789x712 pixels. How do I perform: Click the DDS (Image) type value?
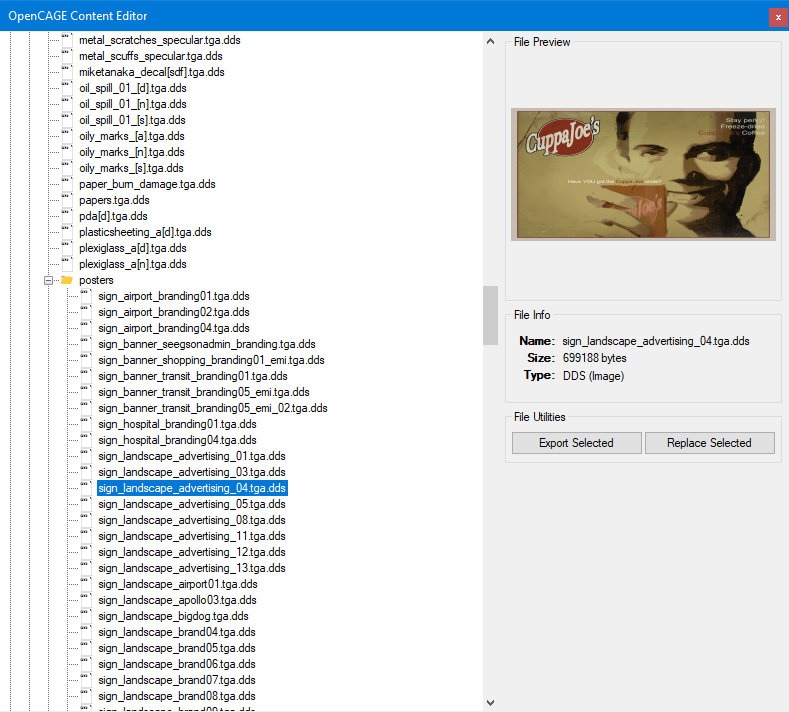(593, 376)
